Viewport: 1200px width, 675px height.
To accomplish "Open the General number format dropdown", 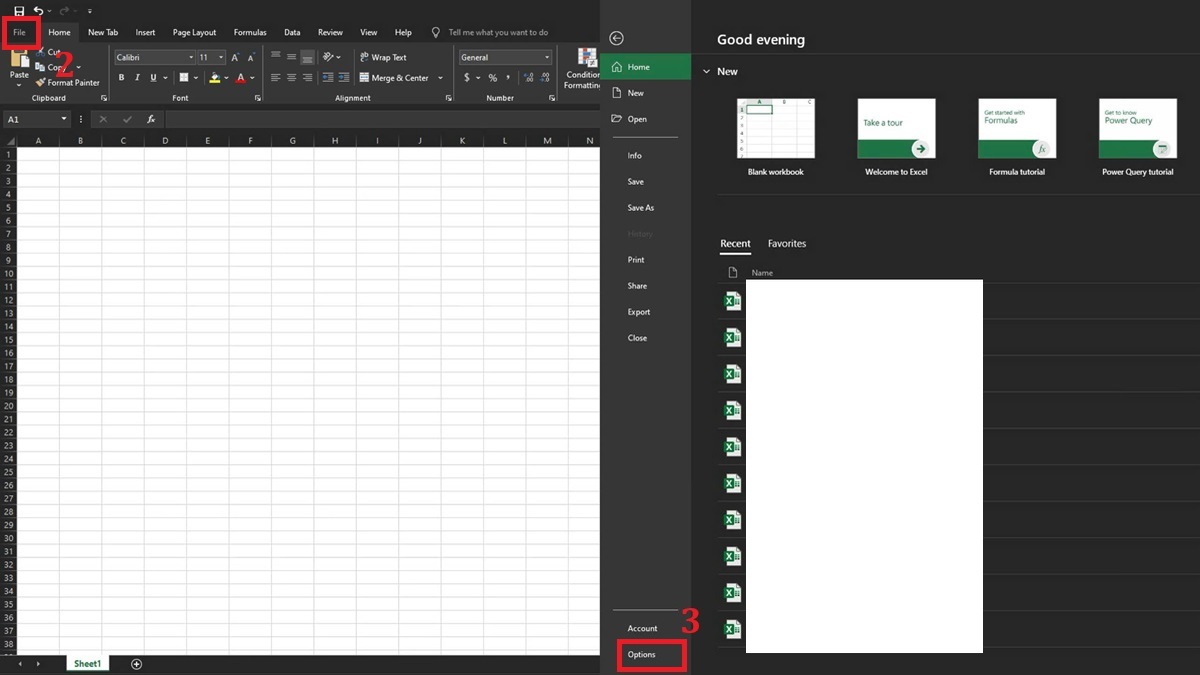I will 545,57.
